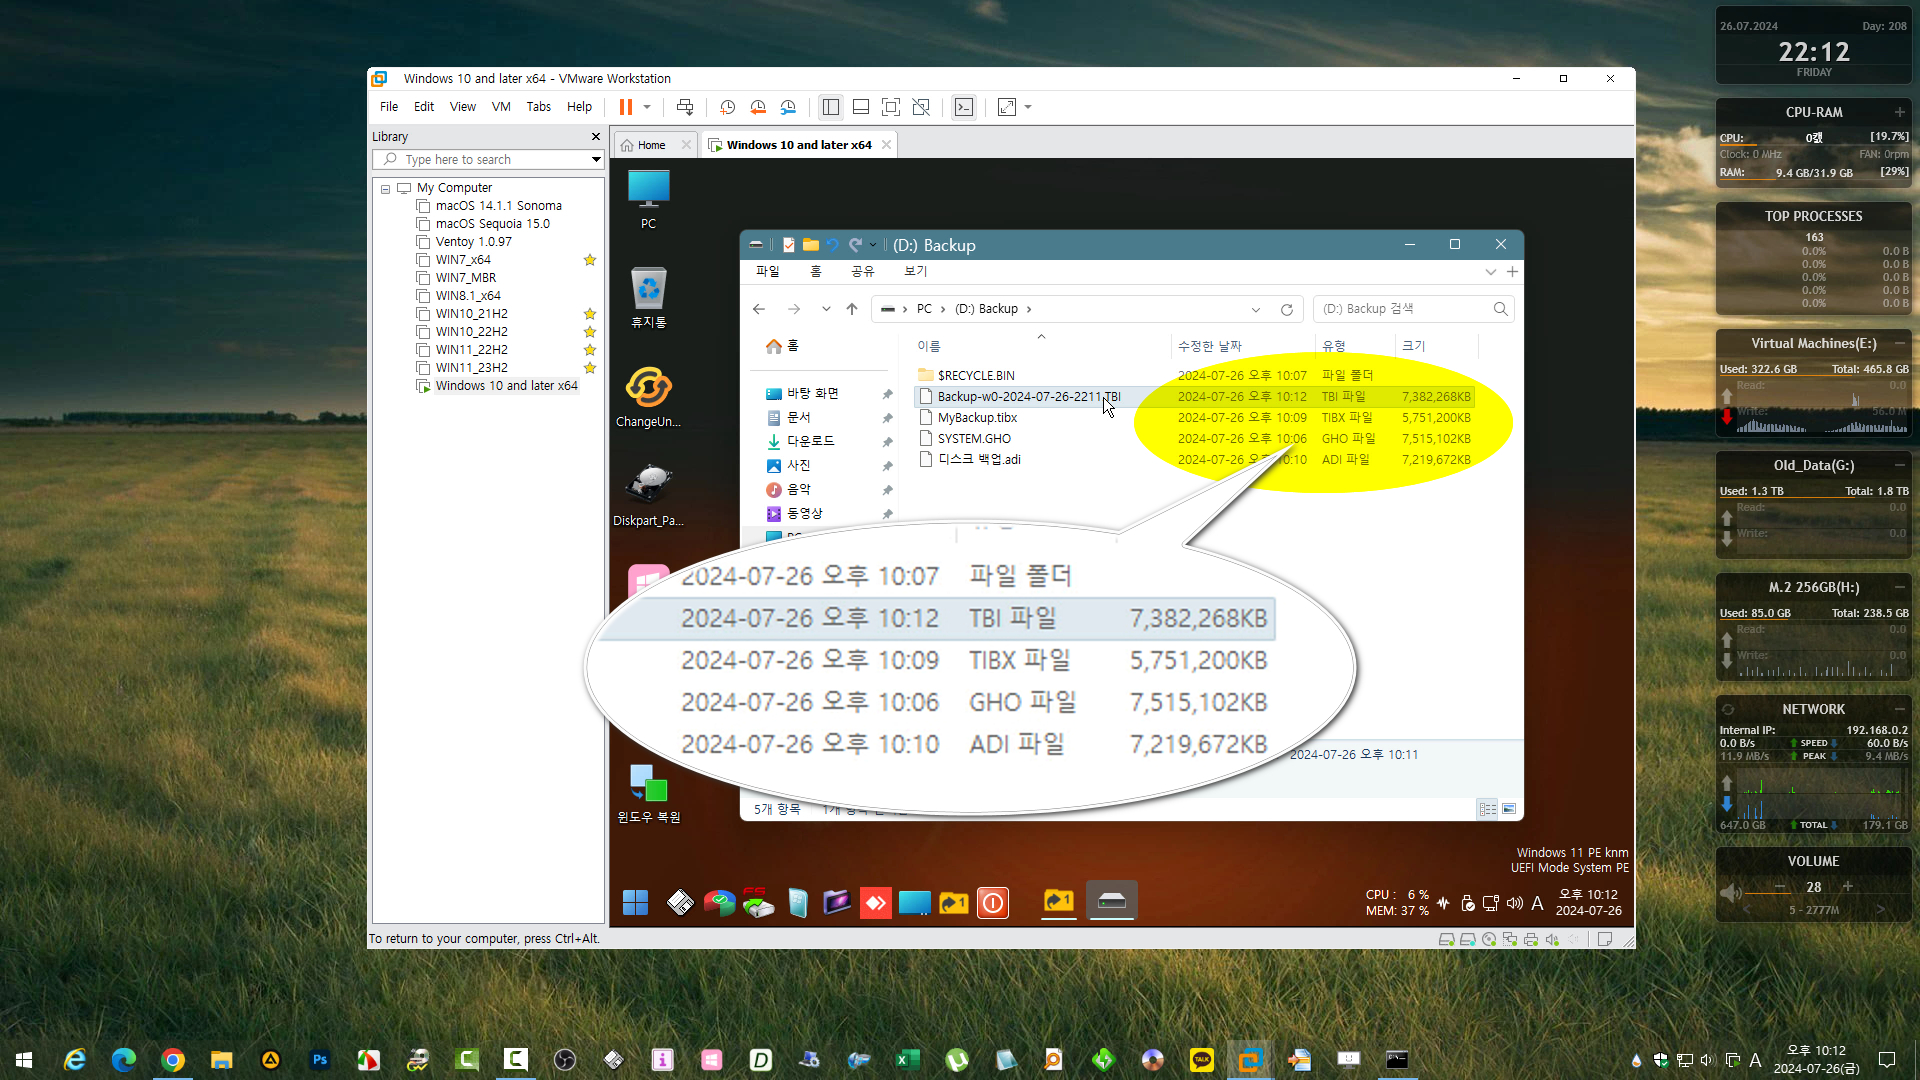The height and width of the screenshot is (1080, 1920).
Task: Collapse Virtual Machines(E:) widget section
Action: click(x=1899, y=343)
